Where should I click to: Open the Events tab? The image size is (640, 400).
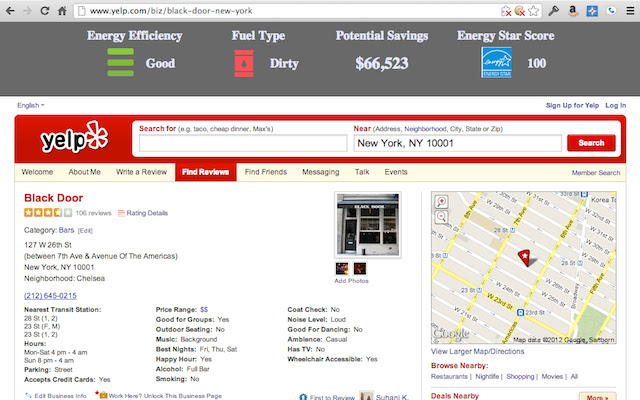pyautogui.click(x=396, y=172)
